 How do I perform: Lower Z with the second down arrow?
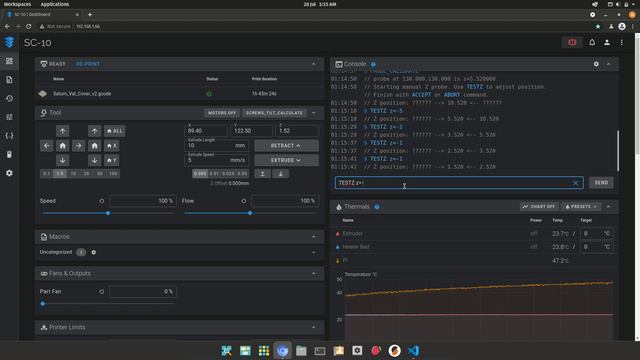[94, 160]
